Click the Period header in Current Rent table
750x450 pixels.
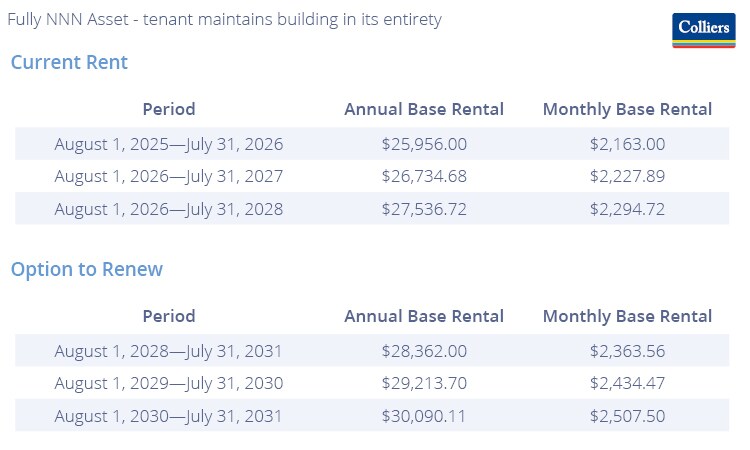click(169, 109)
